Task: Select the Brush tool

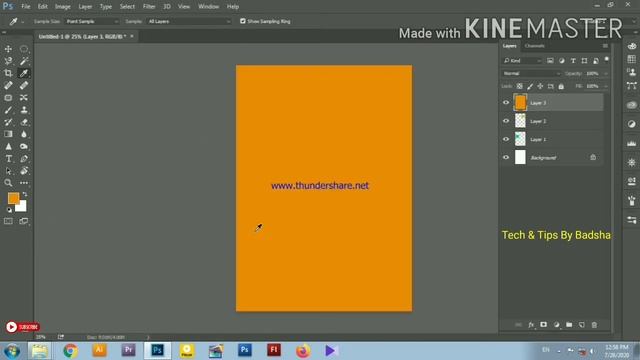Action: (8, 110)
